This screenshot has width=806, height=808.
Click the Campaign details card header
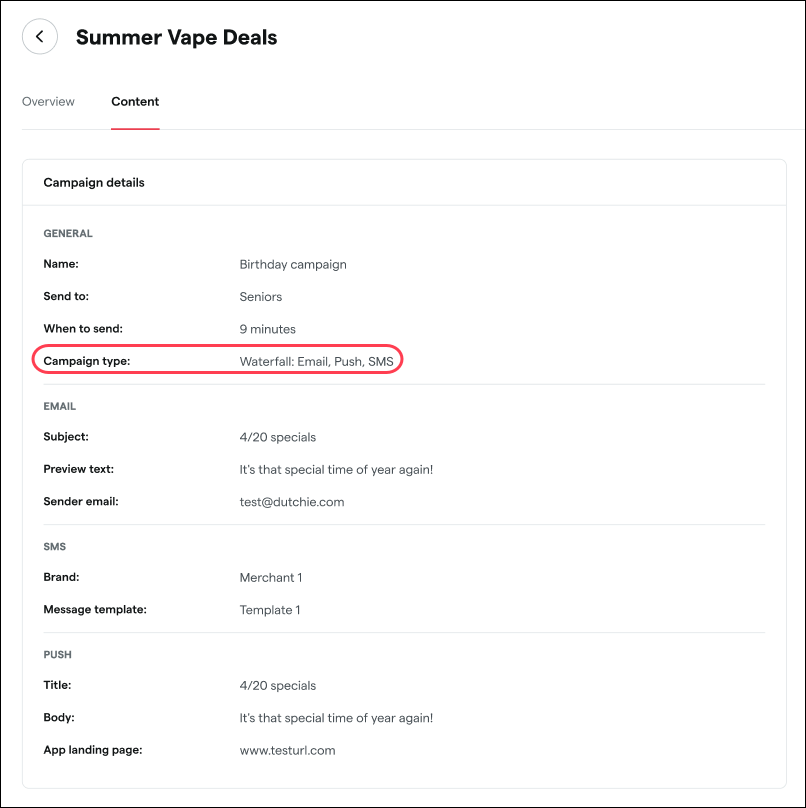tap(94, 183)
